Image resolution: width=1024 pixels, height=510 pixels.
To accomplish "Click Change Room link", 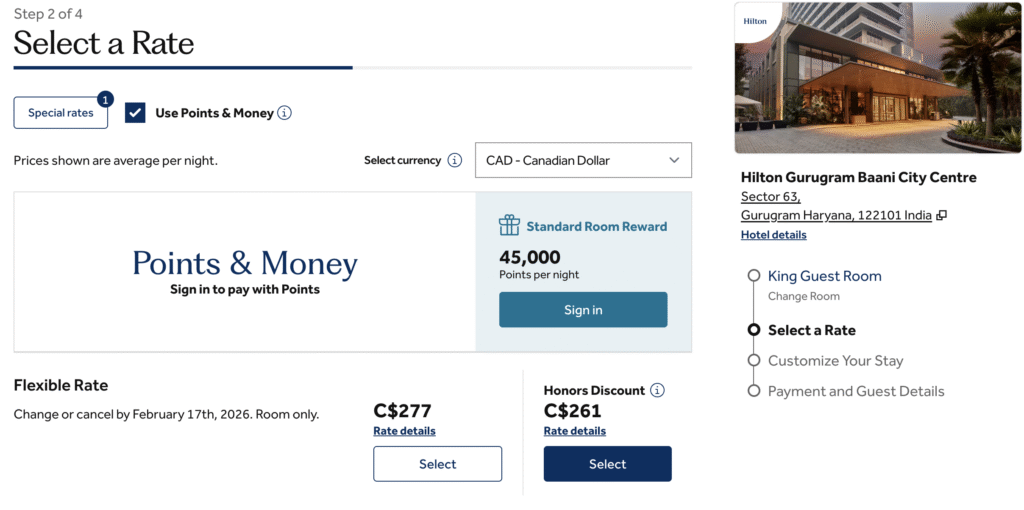I will pos(803,296).
